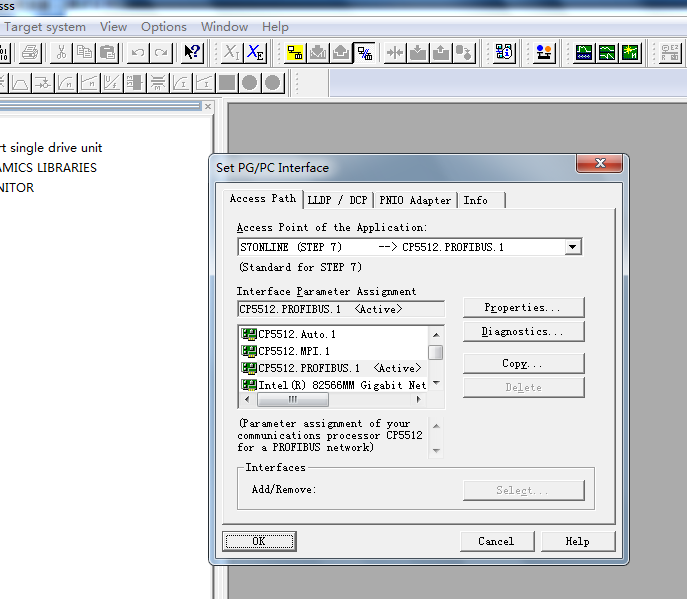Image resolution: width=687 pixels, height=599 pixels.
Task: Click the interface list horizontal scrollbar thumb
Action: (293, 399)
